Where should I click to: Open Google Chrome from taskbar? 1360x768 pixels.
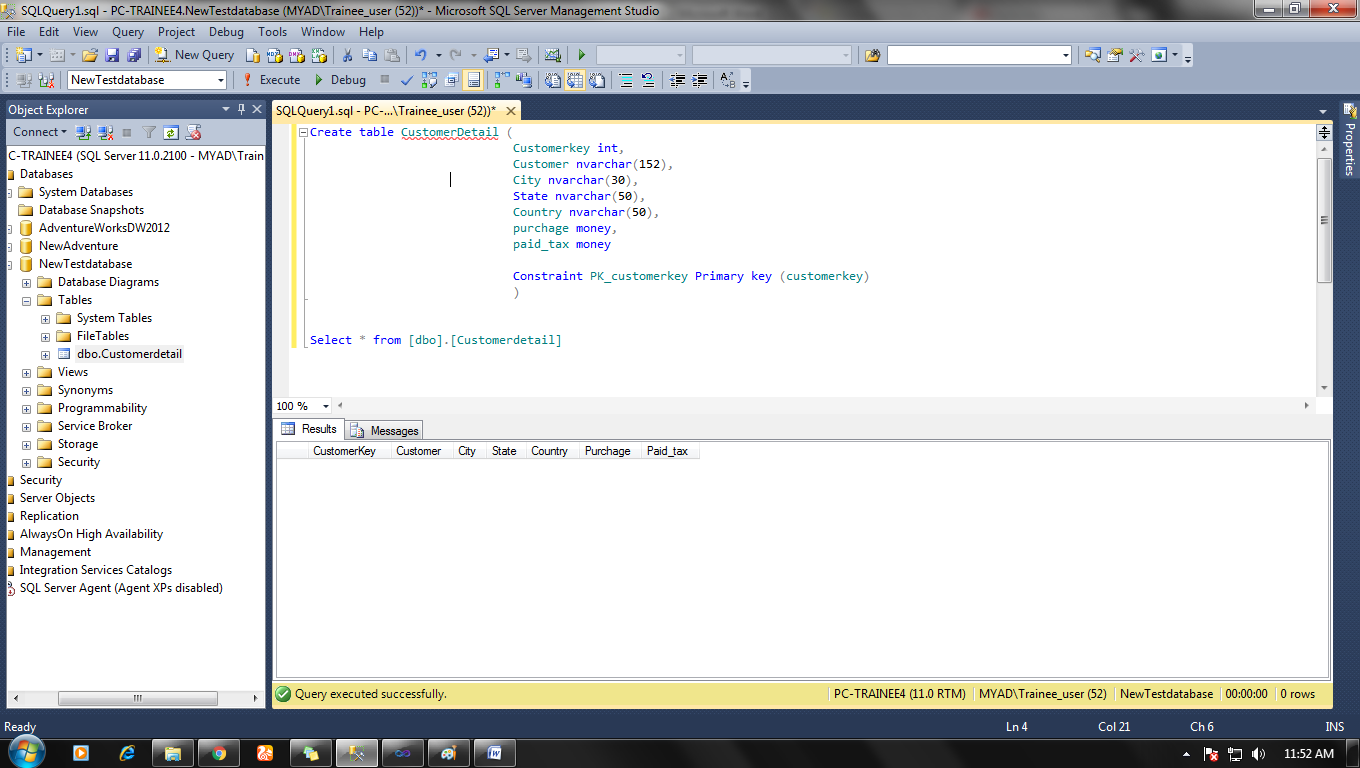pyautogui.click(x=219, y=753)
